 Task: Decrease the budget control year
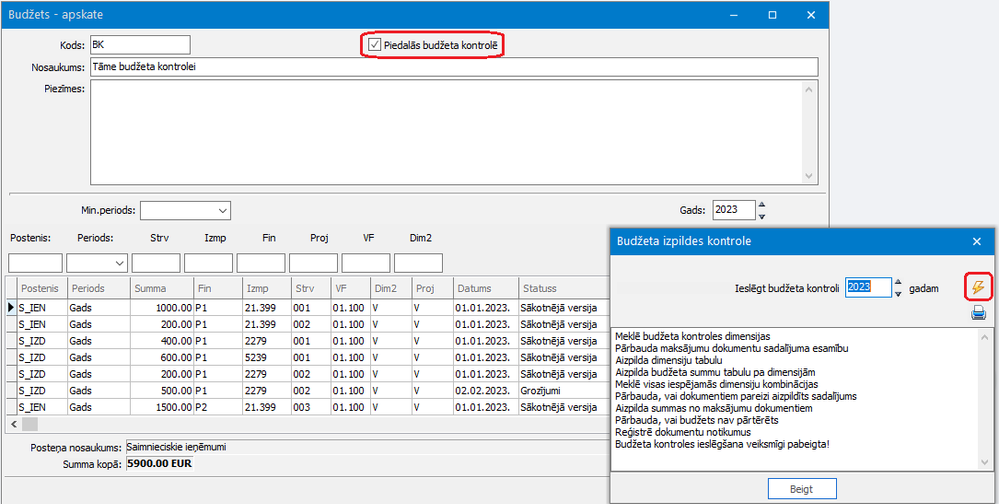pyautogui.click(x=898, y=293)
